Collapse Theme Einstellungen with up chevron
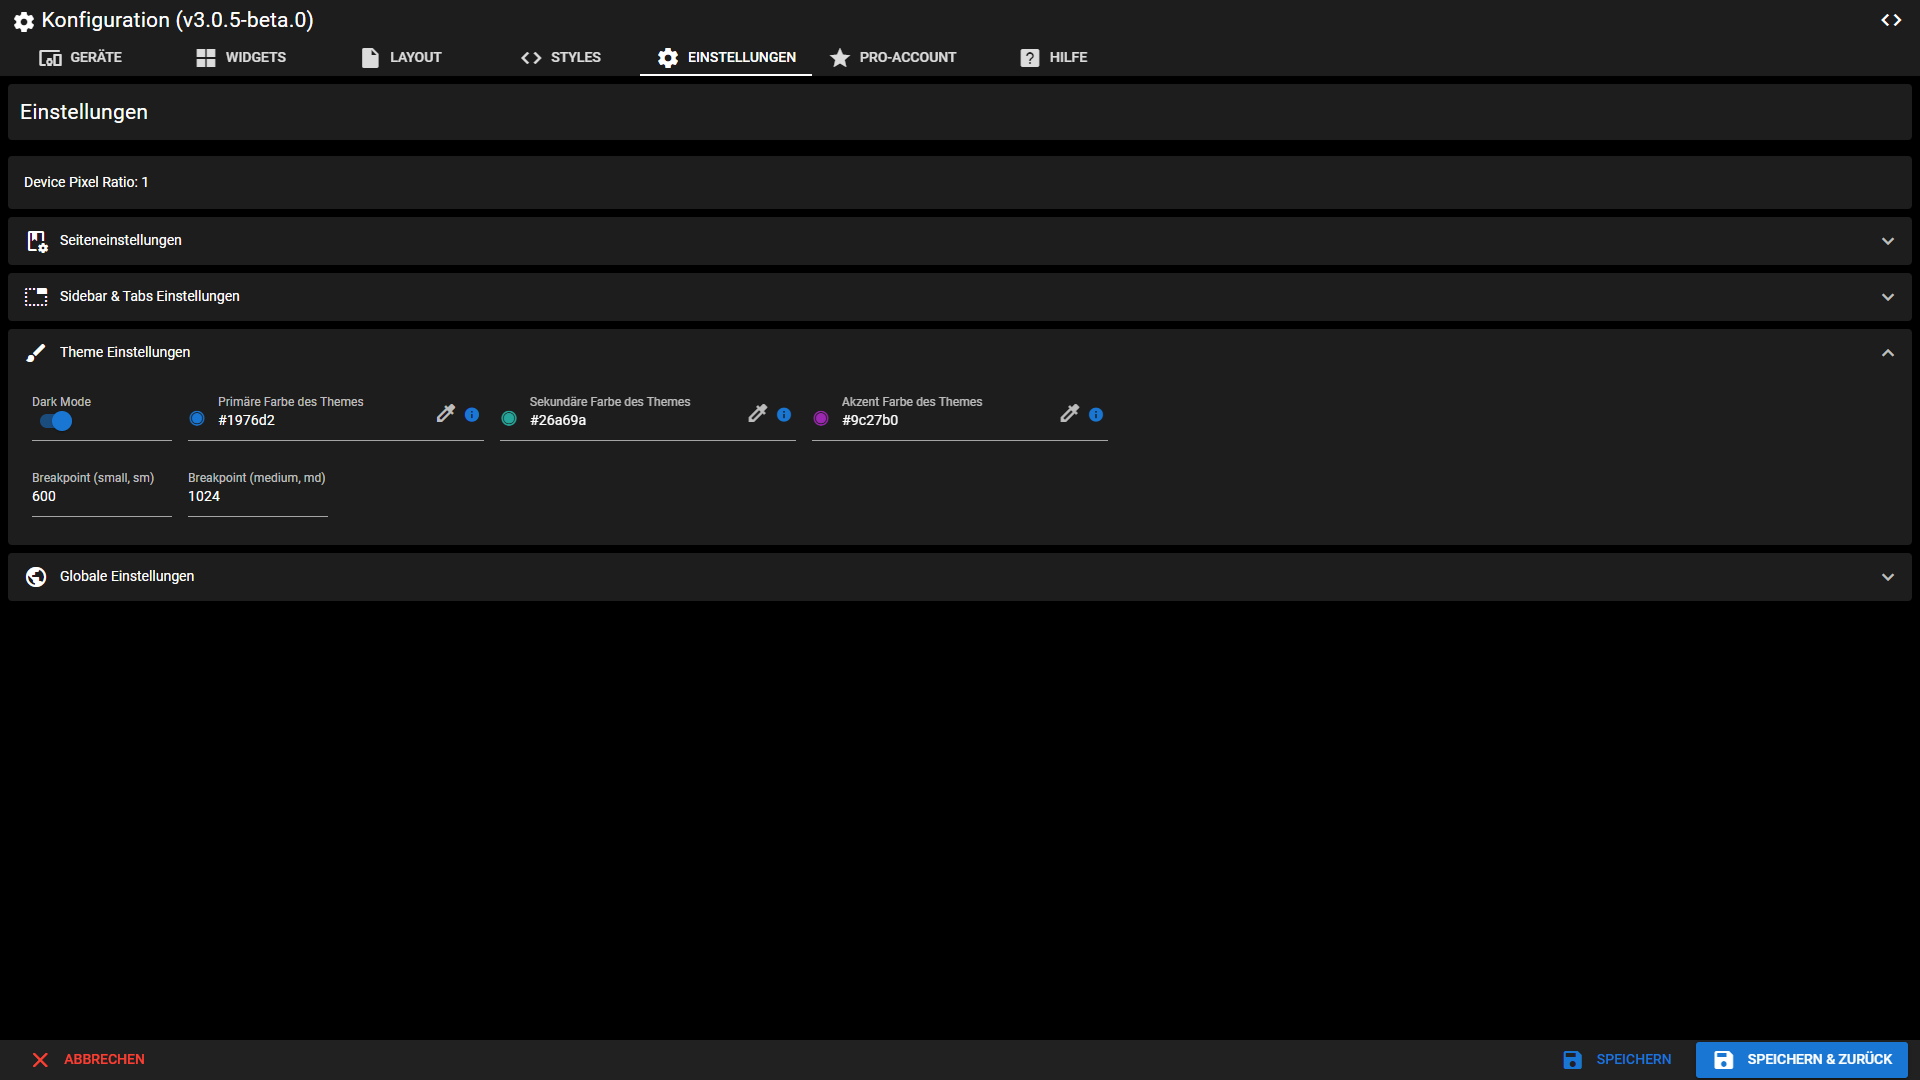The height and width of the screenshot is (1080, 1920). click(x=1888, y=353)
